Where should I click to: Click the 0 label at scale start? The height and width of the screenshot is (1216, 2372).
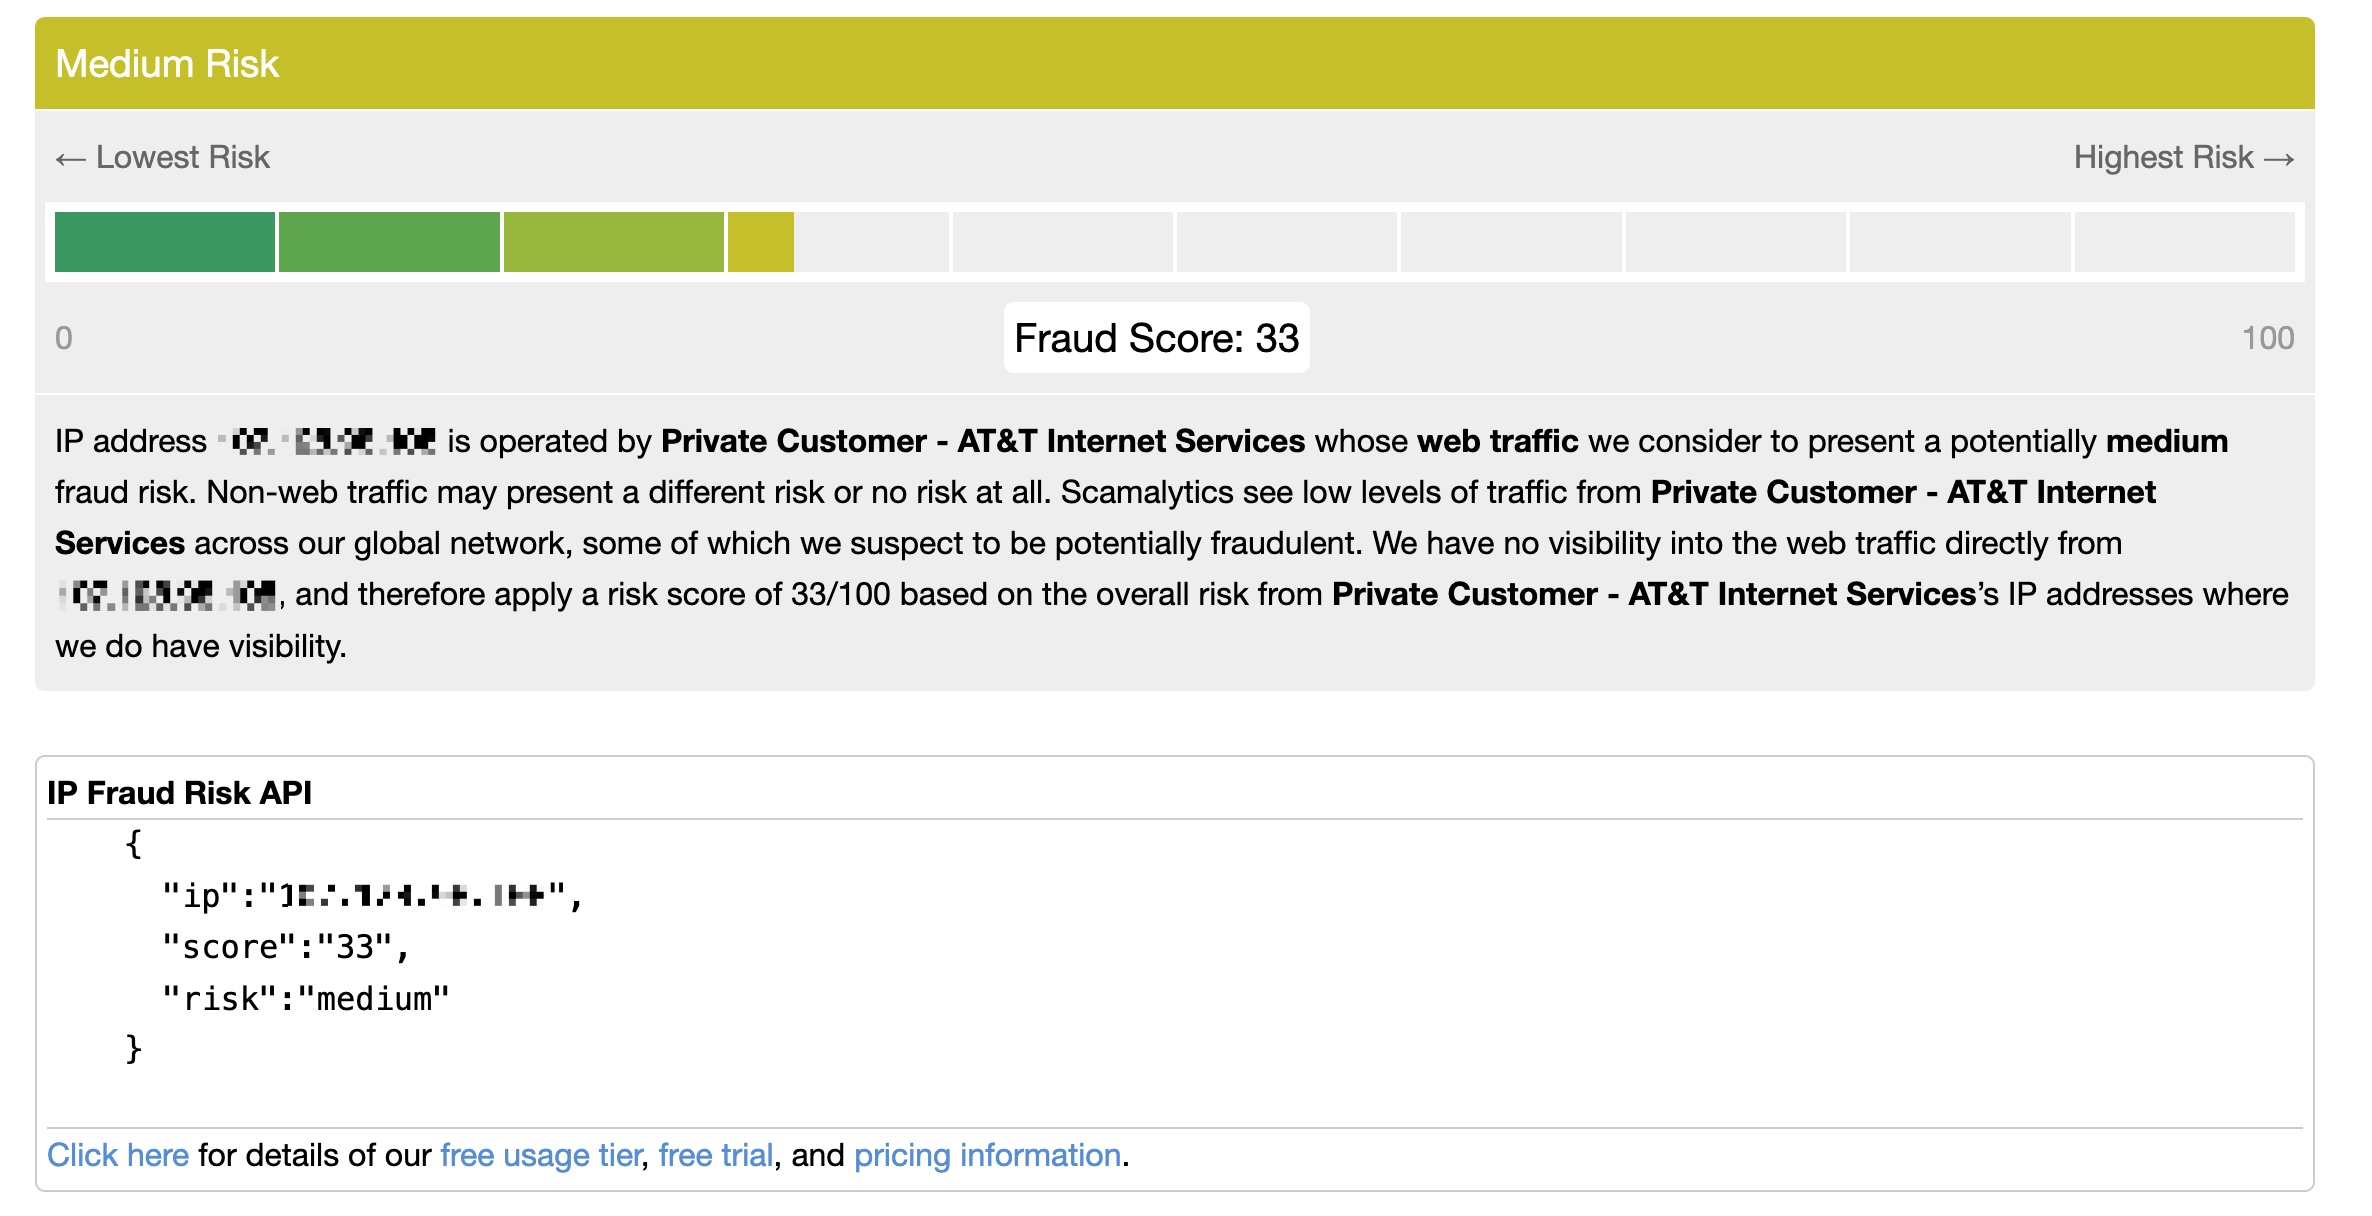63,338
